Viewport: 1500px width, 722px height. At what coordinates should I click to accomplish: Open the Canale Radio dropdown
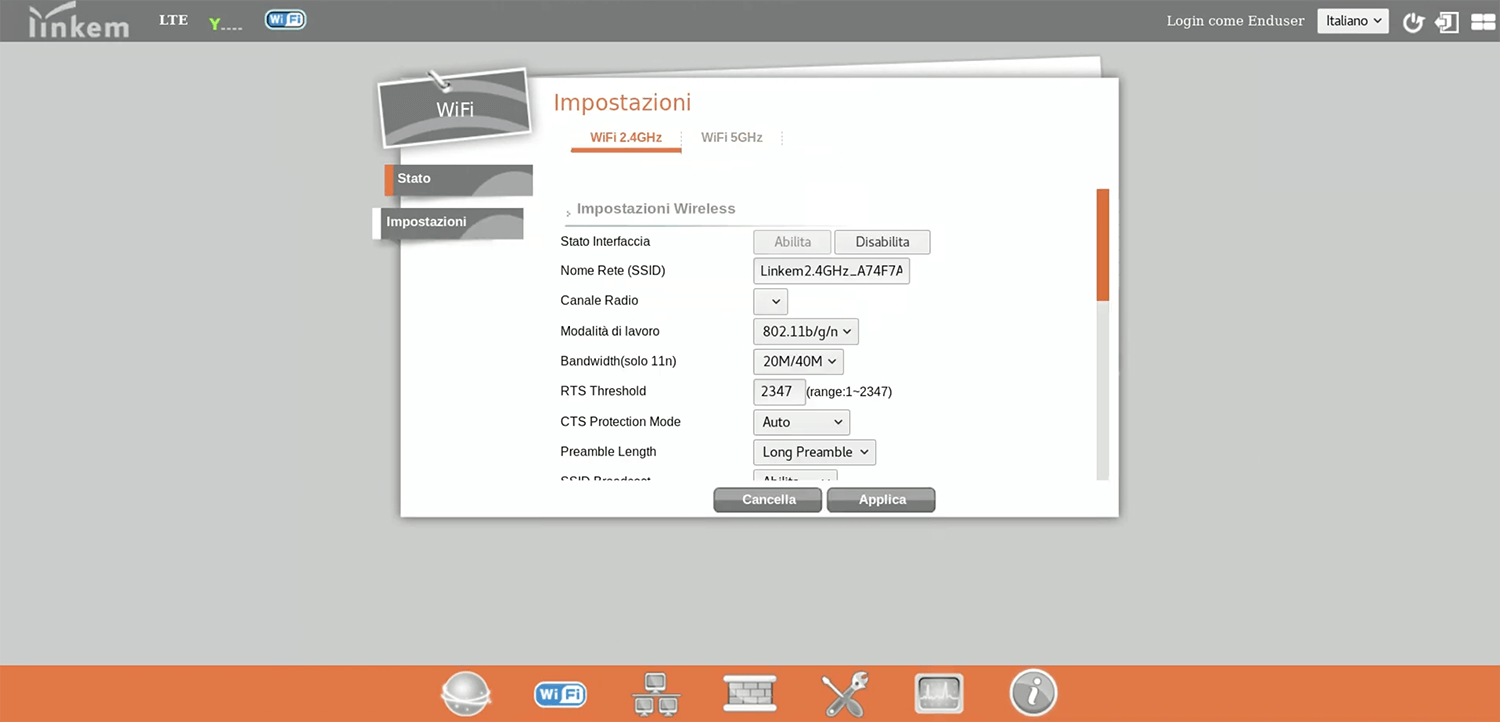(770, 301)
